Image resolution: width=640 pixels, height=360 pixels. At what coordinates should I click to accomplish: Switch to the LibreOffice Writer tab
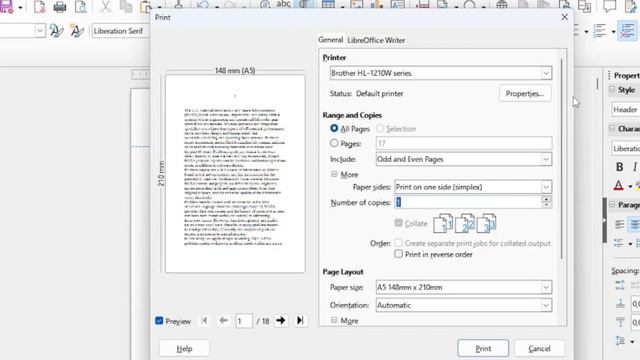[376, 40]
